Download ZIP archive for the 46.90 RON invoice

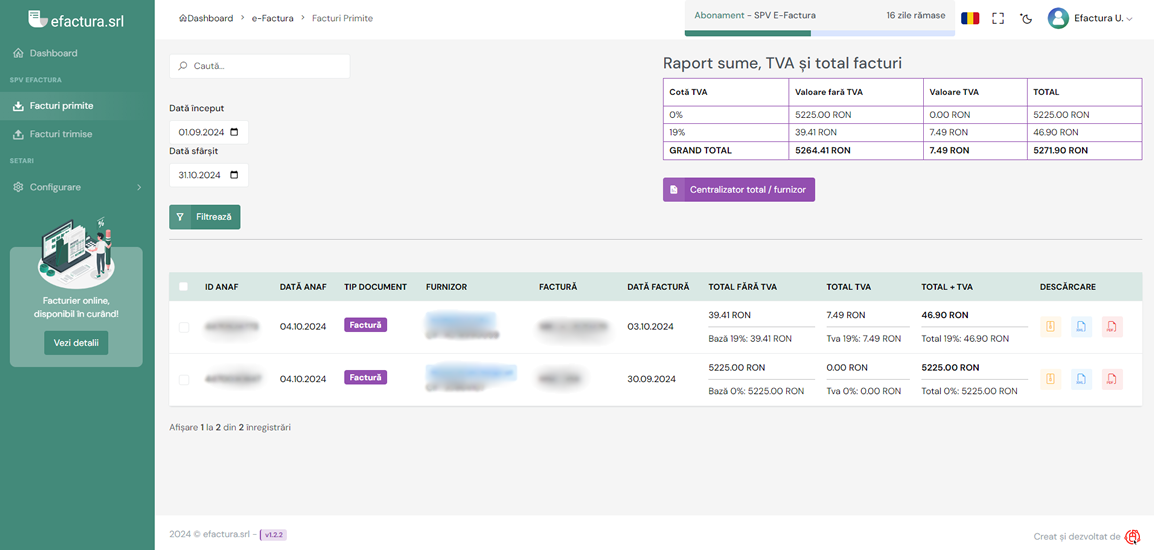(1050, 327)
